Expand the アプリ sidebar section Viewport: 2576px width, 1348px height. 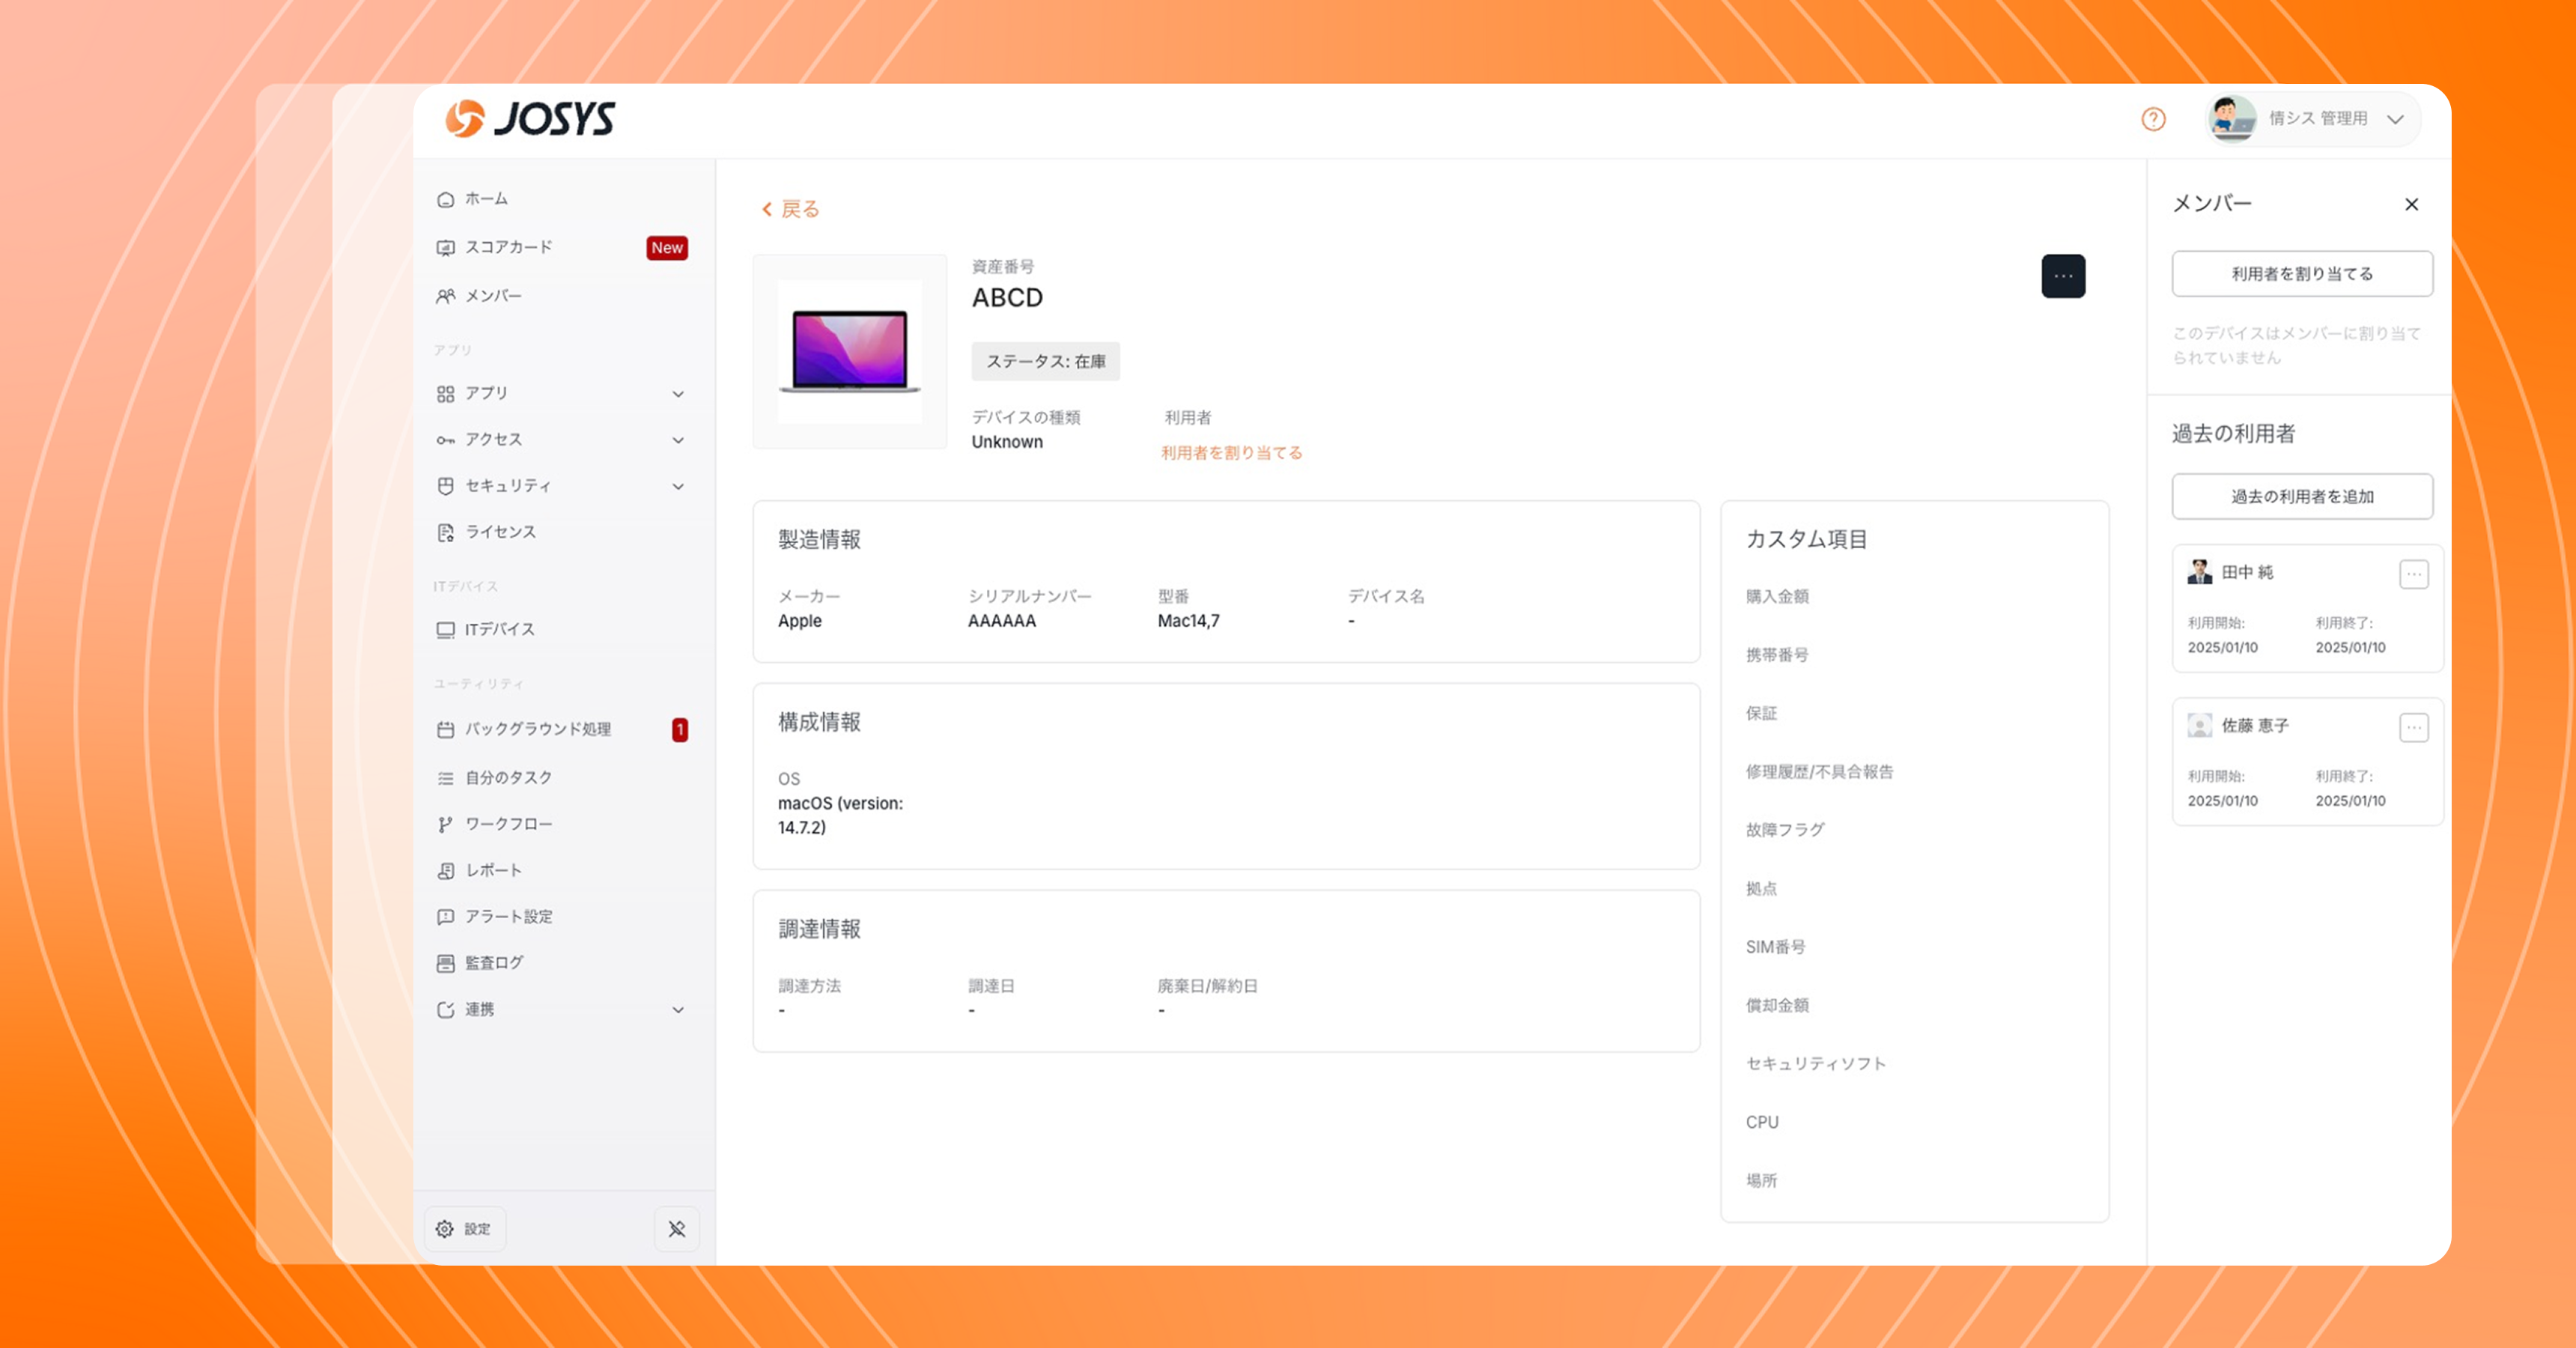678,394
